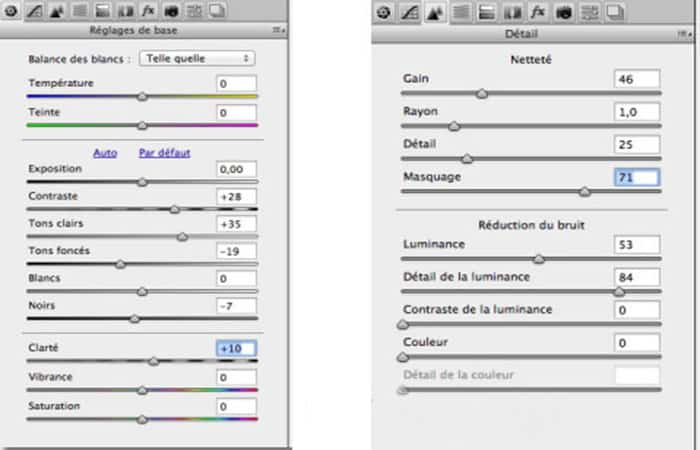Open Presets tab icon in the Détail panel
Screen dimensions: 700x450
click(589, 12)
